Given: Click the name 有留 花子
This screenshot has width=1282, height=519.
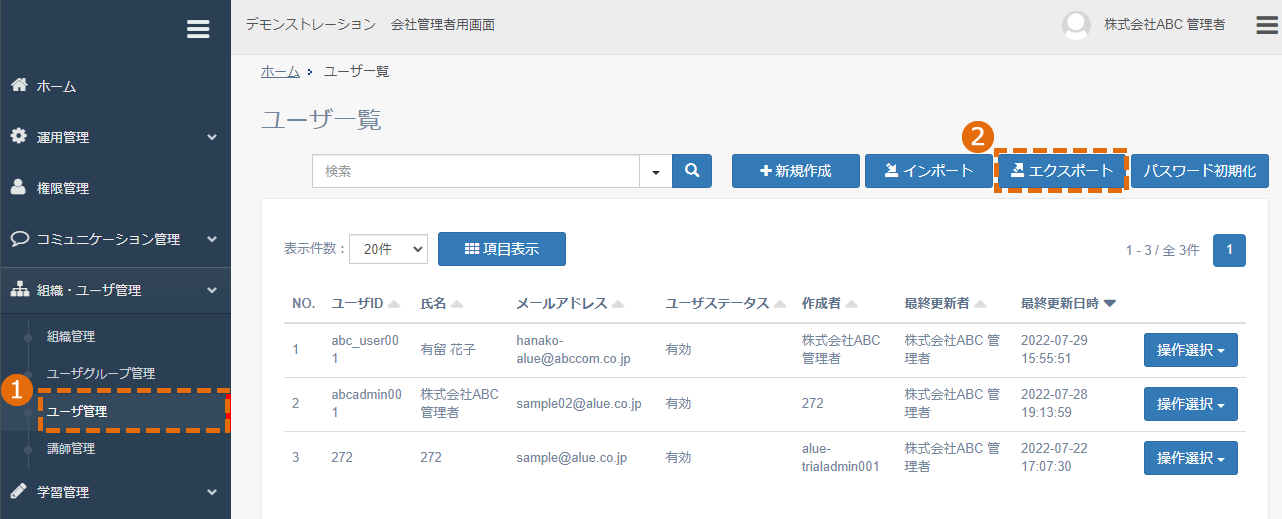Looking at the screenshot, I should tap(448, 350).
